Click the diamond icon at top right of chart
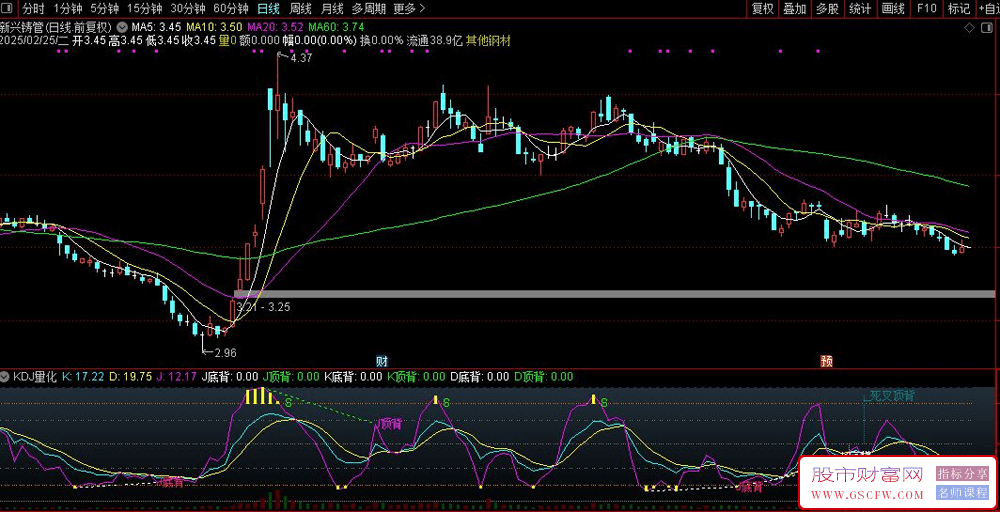This screenshot has height=512, width=1000. pos(967,27)
